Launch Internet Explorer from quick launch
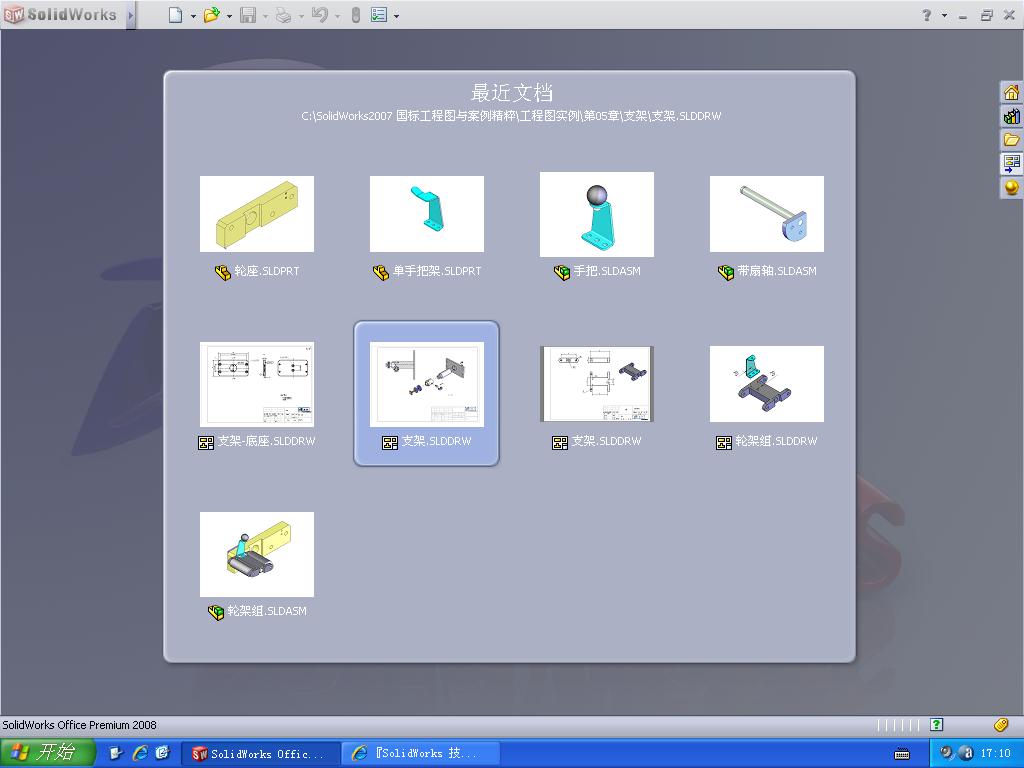Image resolution: width=1024 pixels, height=768 pixels. tap(140, 753)
